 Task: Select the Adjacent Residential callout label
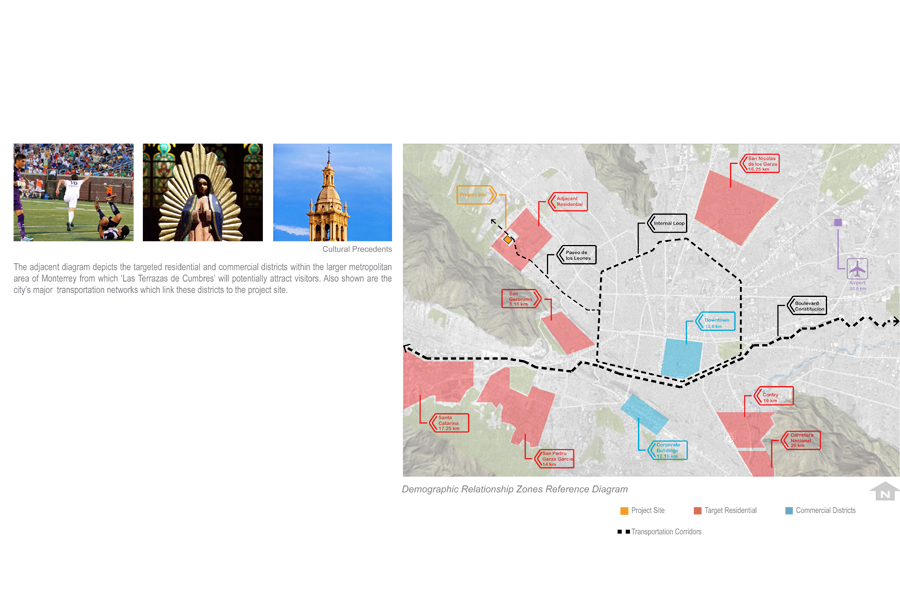[x=568, y=202]
